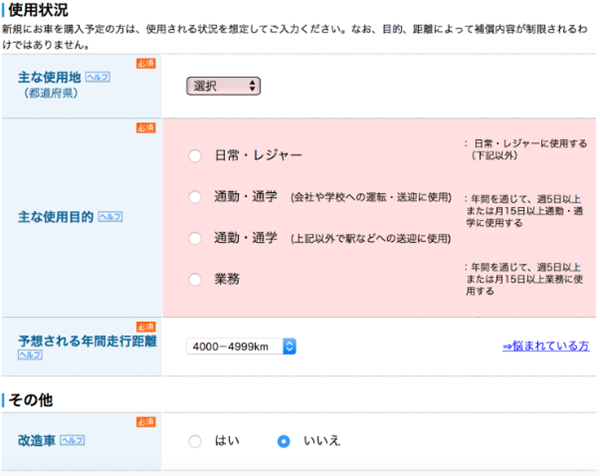Click the その他 section heading

(31, 400)
